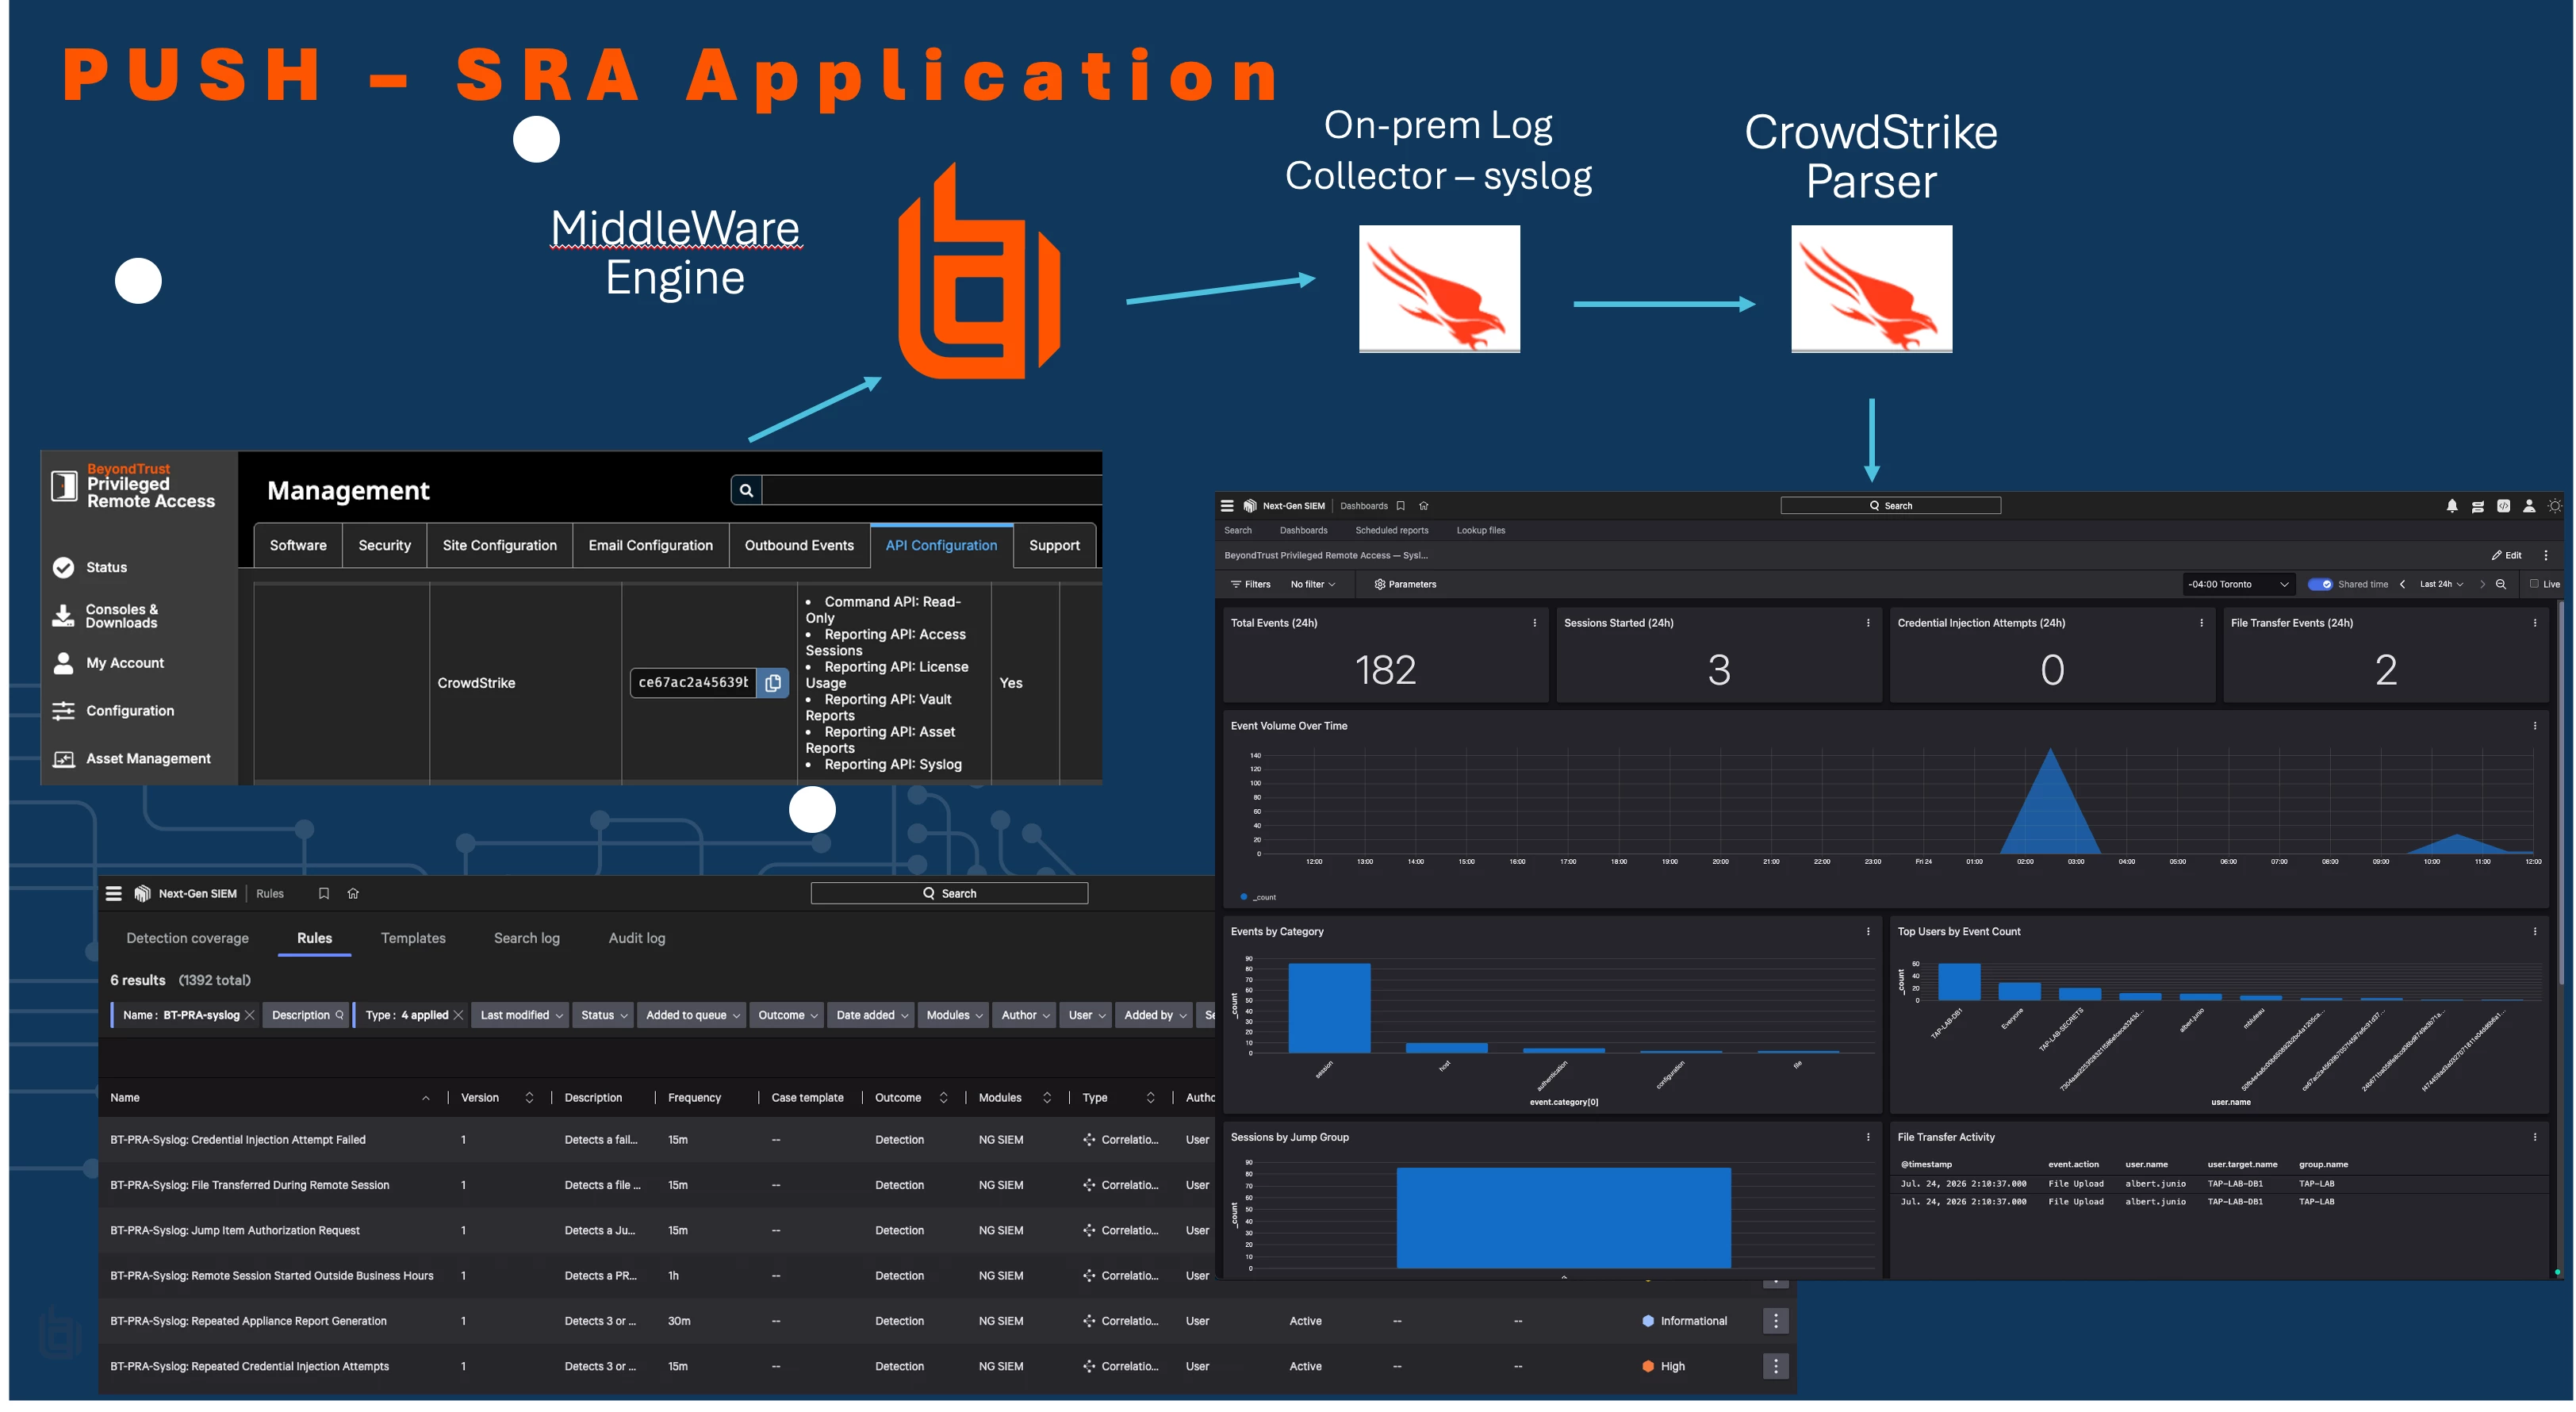Open the Outcome filter dropdown
Image resolution: width=2576 pixels, height=1412 pixels.
(787, 1015)
